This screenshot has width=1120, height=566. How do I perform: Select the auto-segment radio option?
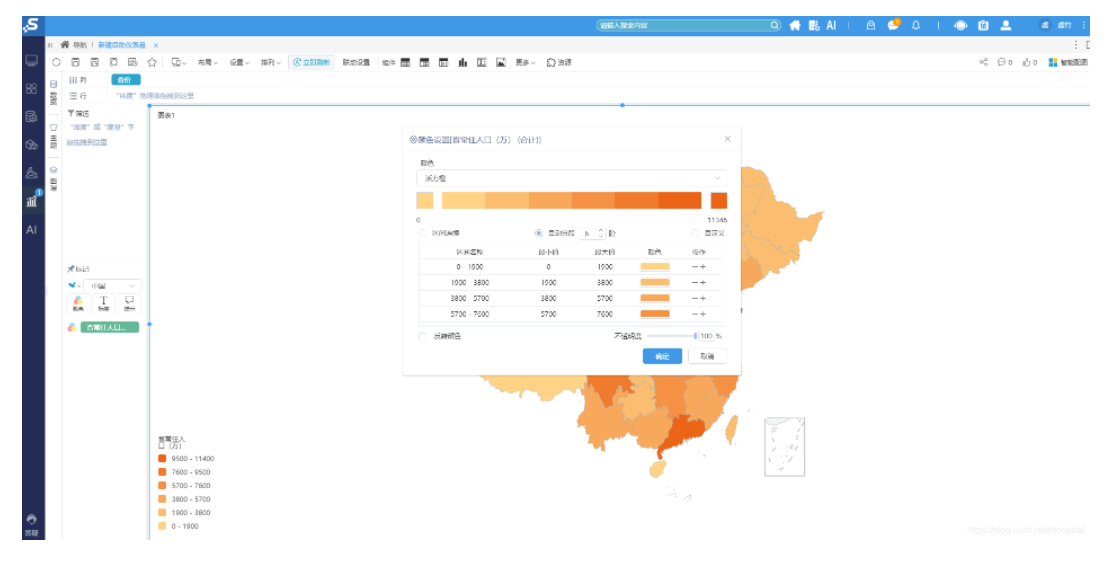click(x=539, y=233)
